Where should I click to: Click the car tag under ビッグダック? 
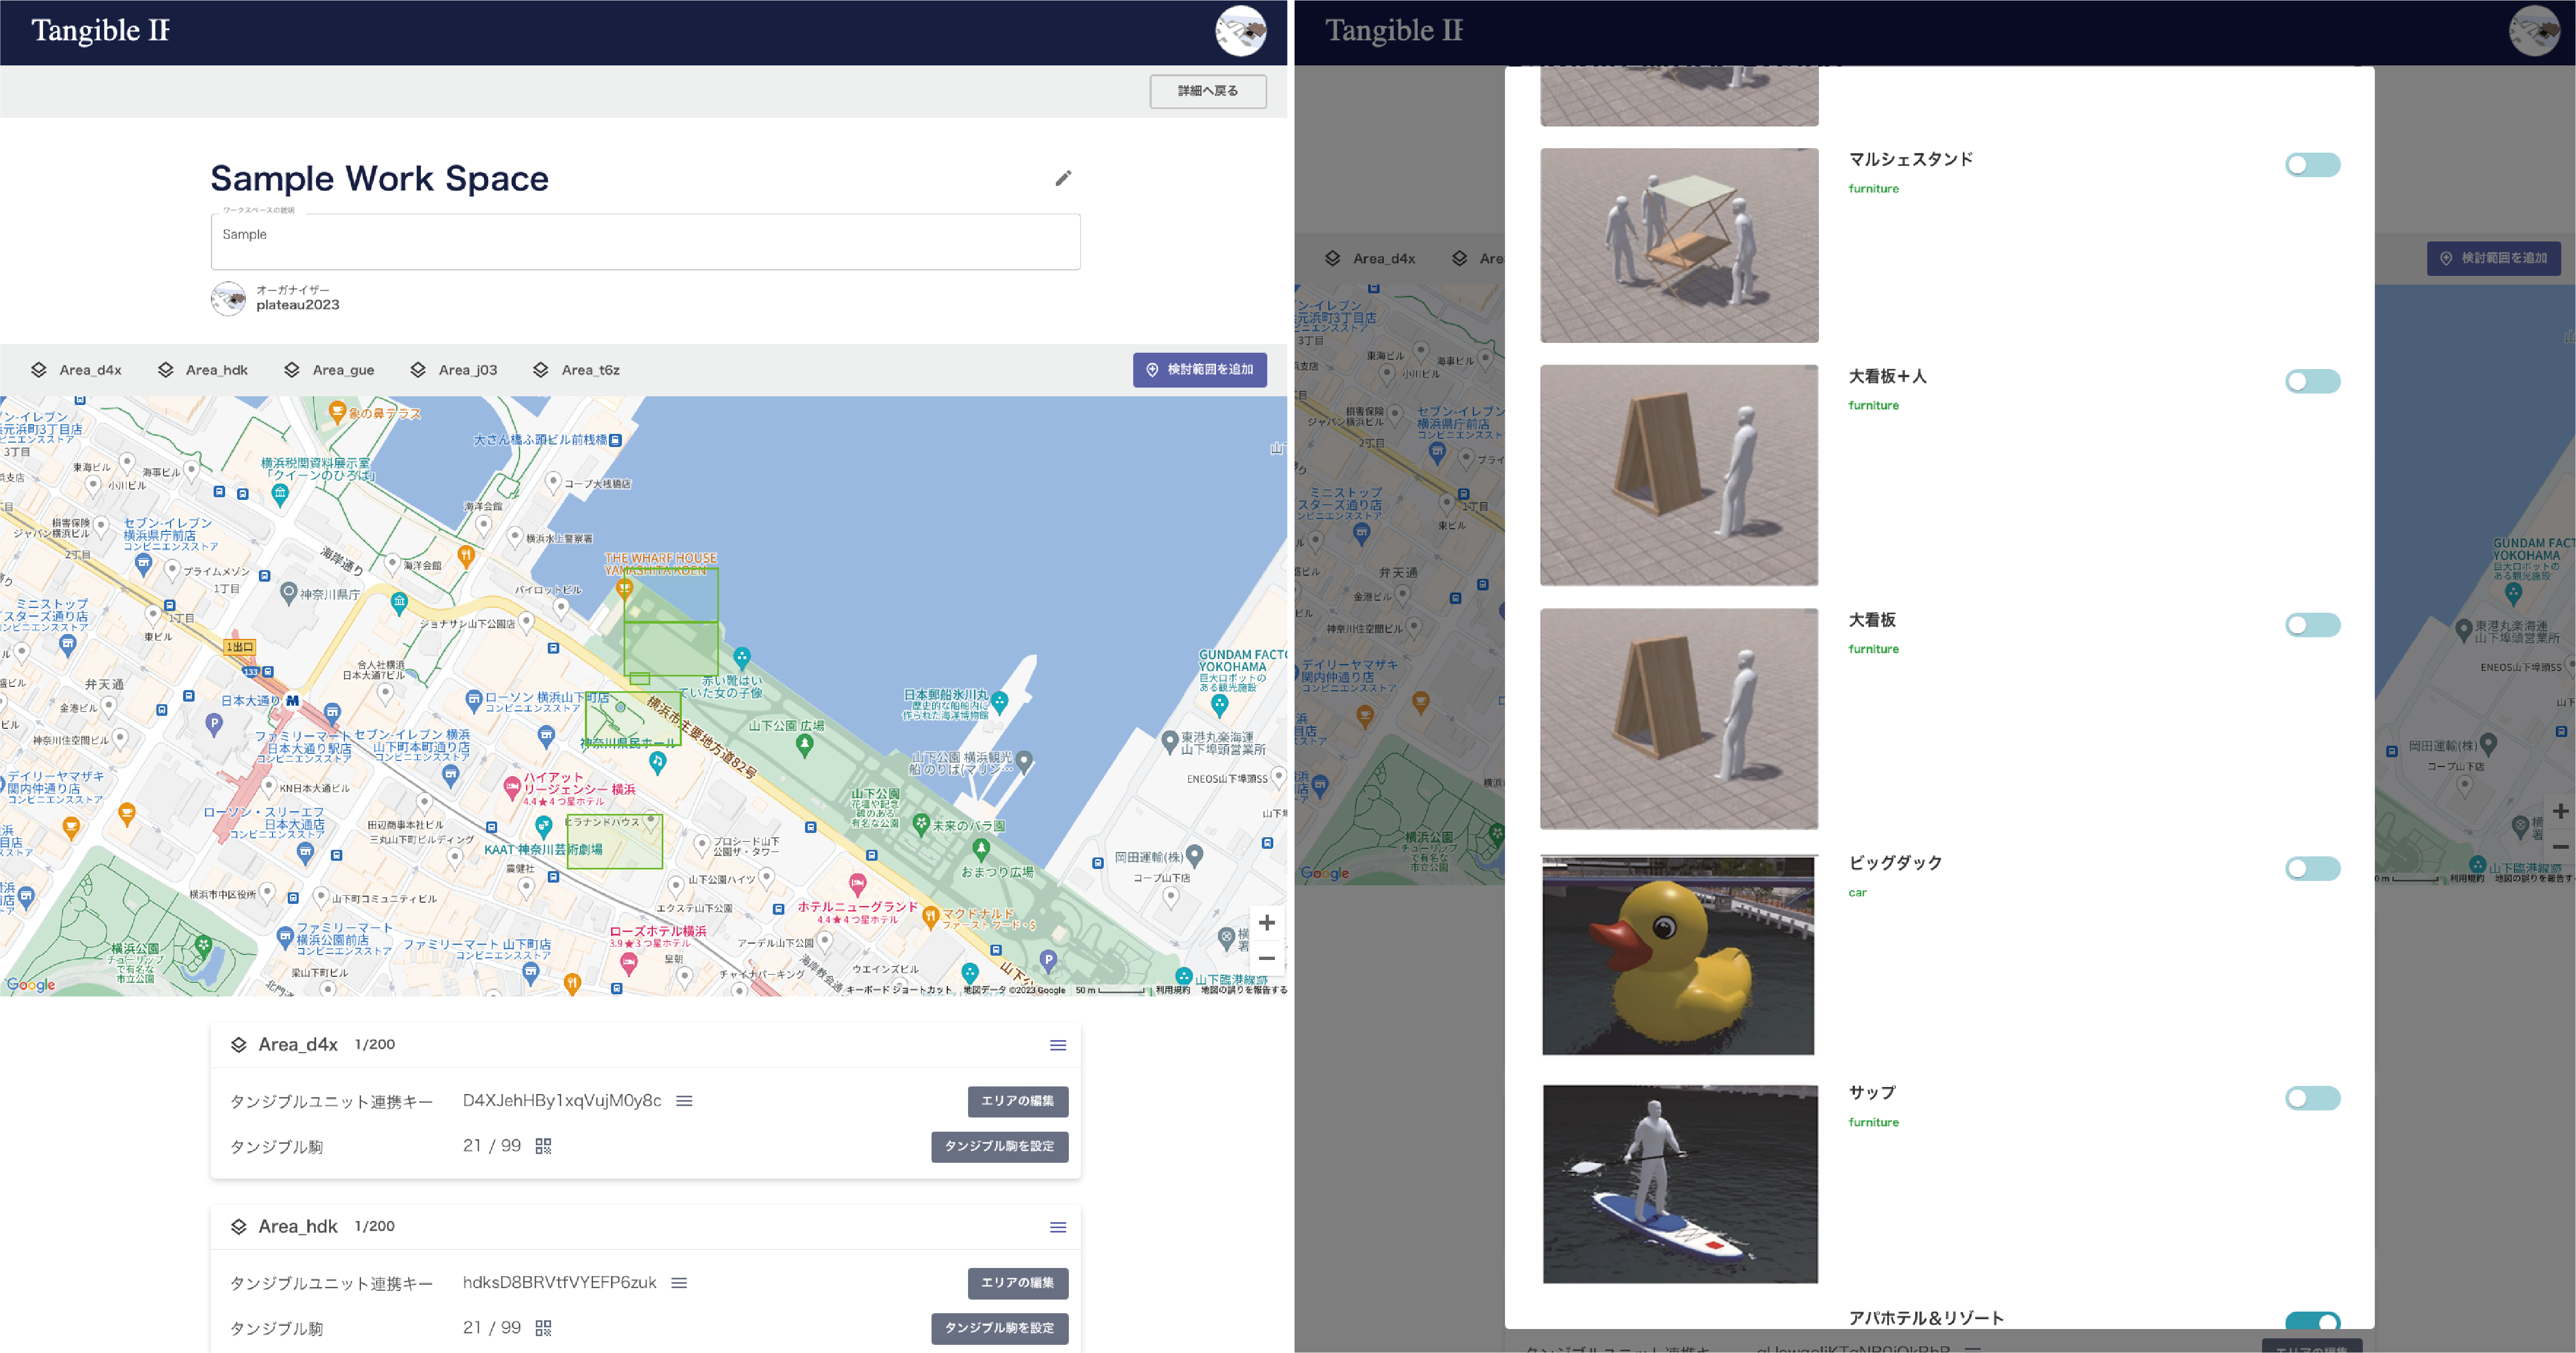[x=1857, y=893]
